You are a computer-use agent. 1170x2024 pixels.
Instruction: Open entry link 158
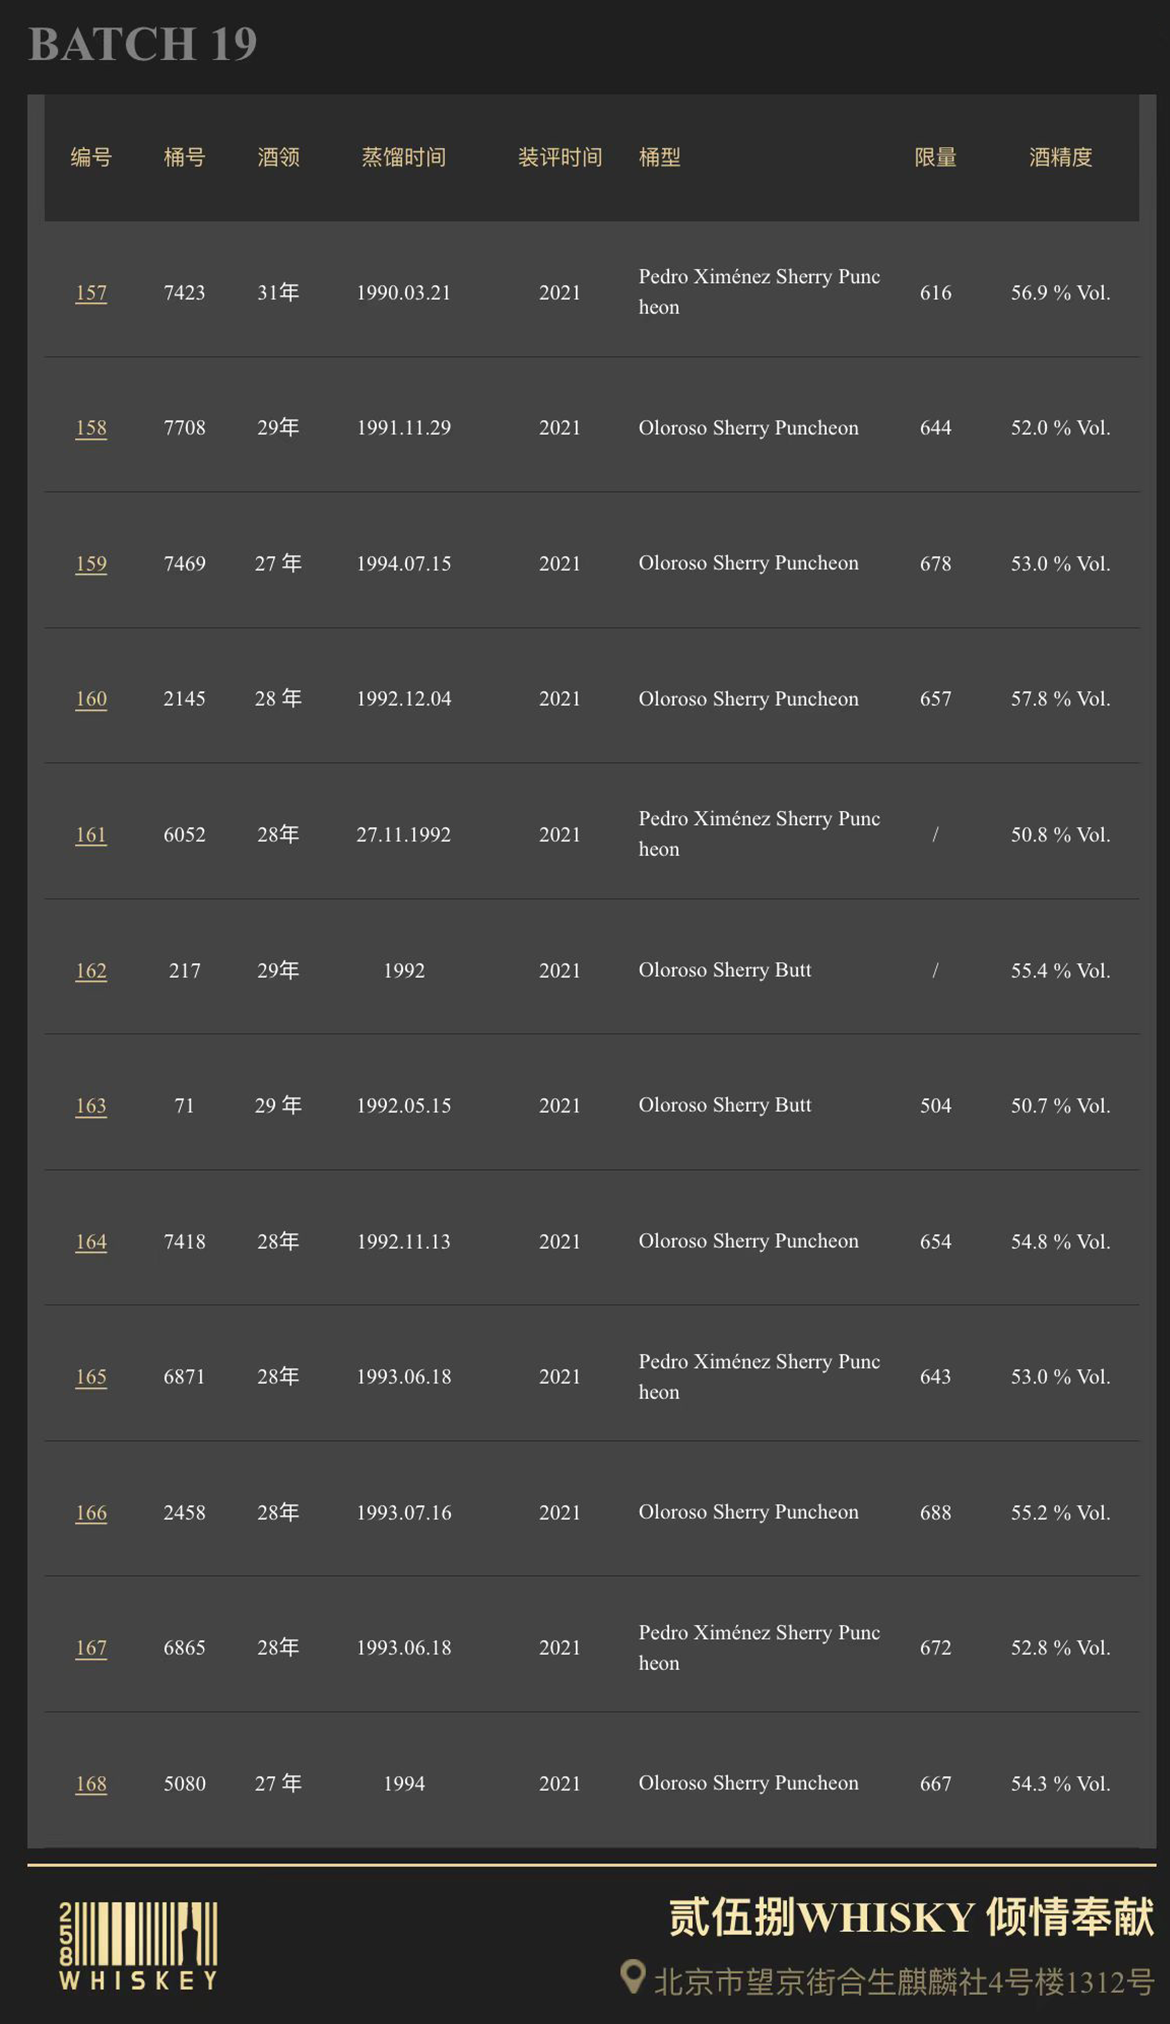click(x=91, y=428)
